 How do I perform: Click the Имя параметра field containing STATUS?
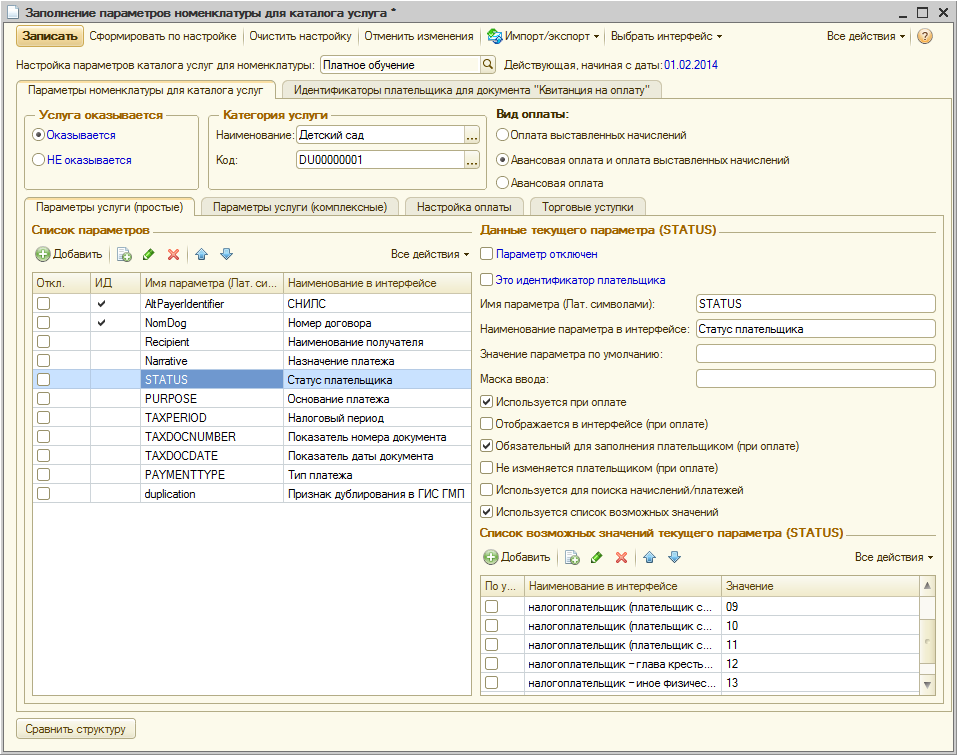815,304
